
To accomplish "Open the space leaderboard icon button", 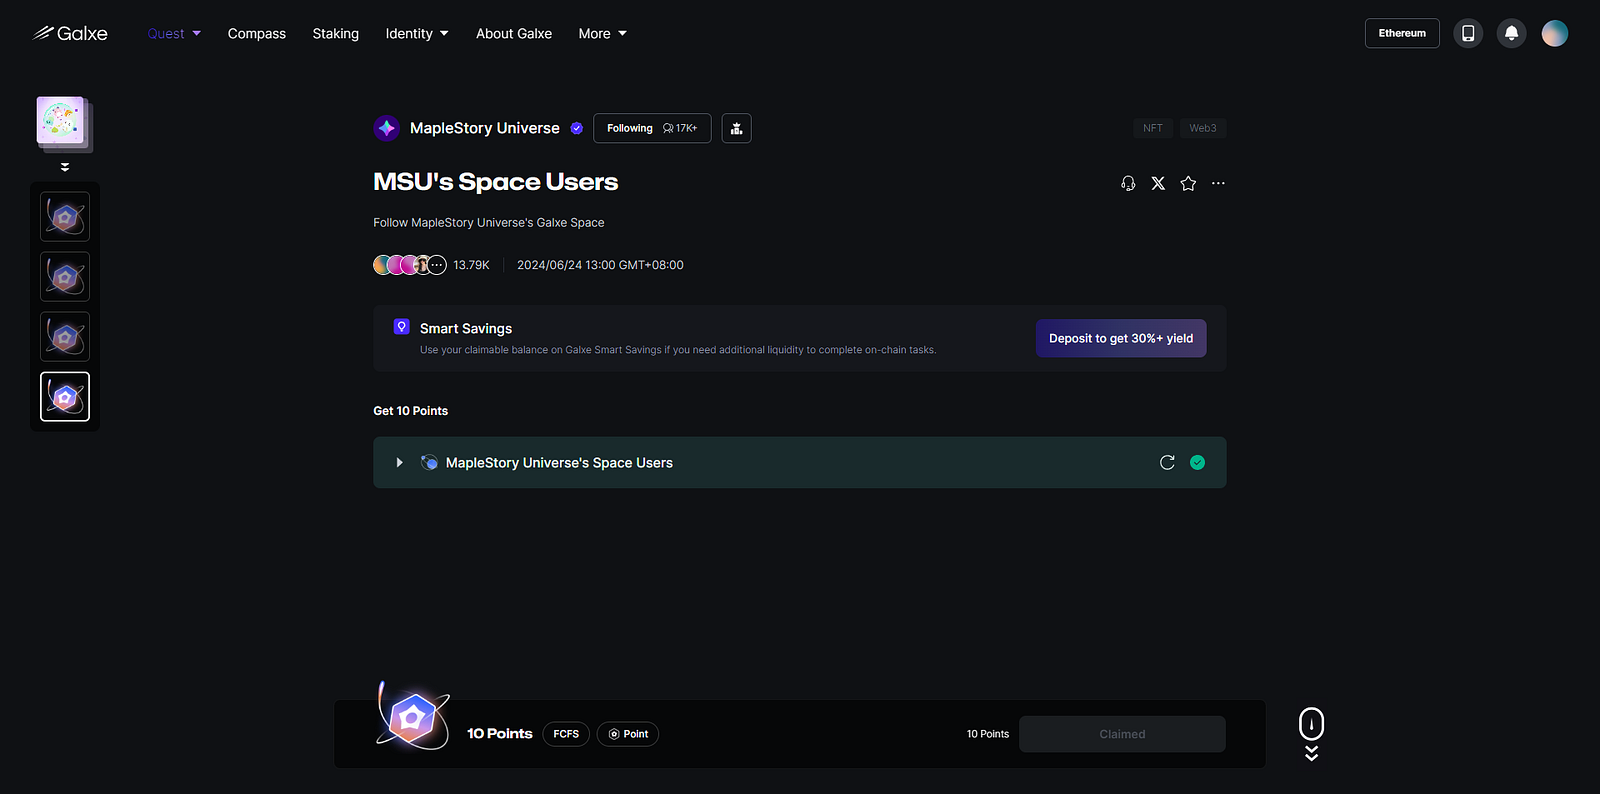I will pos(737,128).
